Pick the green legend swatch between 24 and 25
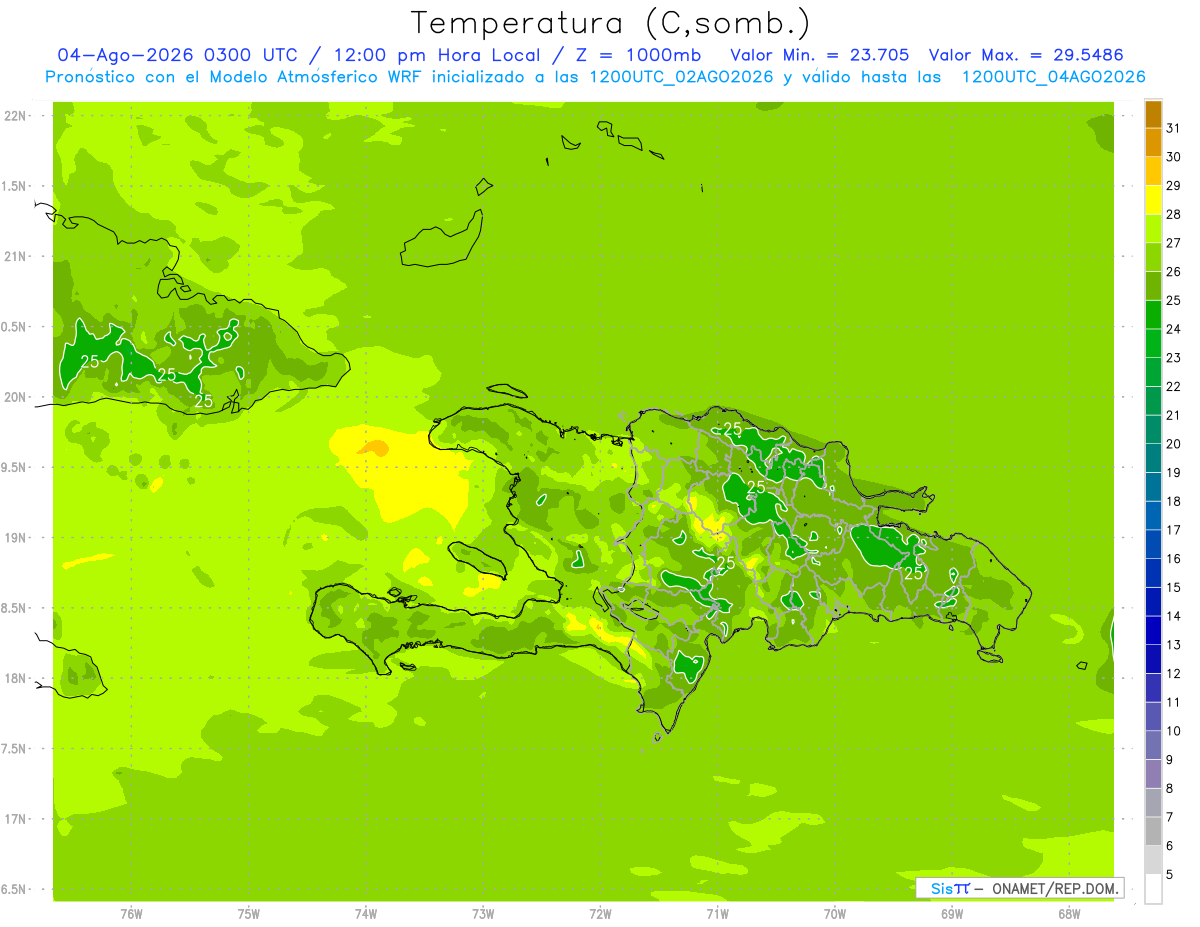1200x927 pixels. (x=1153, y=315)
